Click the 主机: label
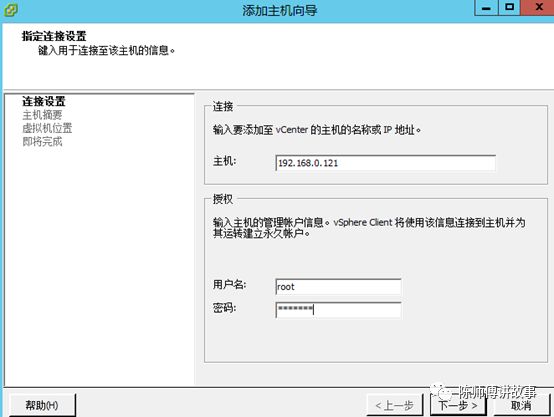The image size is (554, 417). pos(224,161)
